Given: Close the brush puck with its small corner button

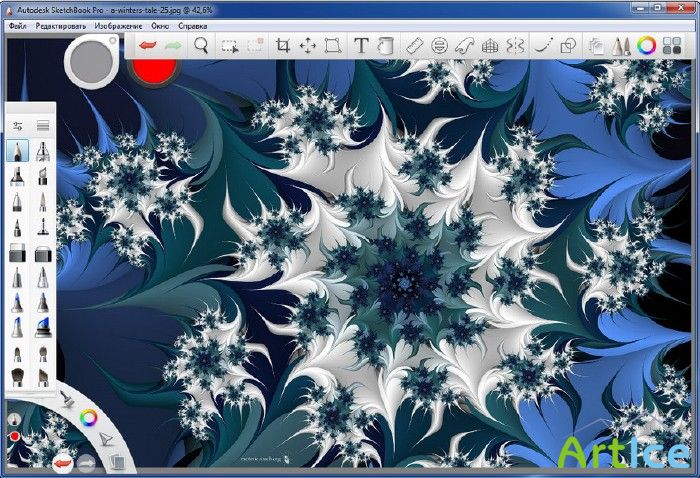Looking at the screenshot, I should (x=112, y=41).
